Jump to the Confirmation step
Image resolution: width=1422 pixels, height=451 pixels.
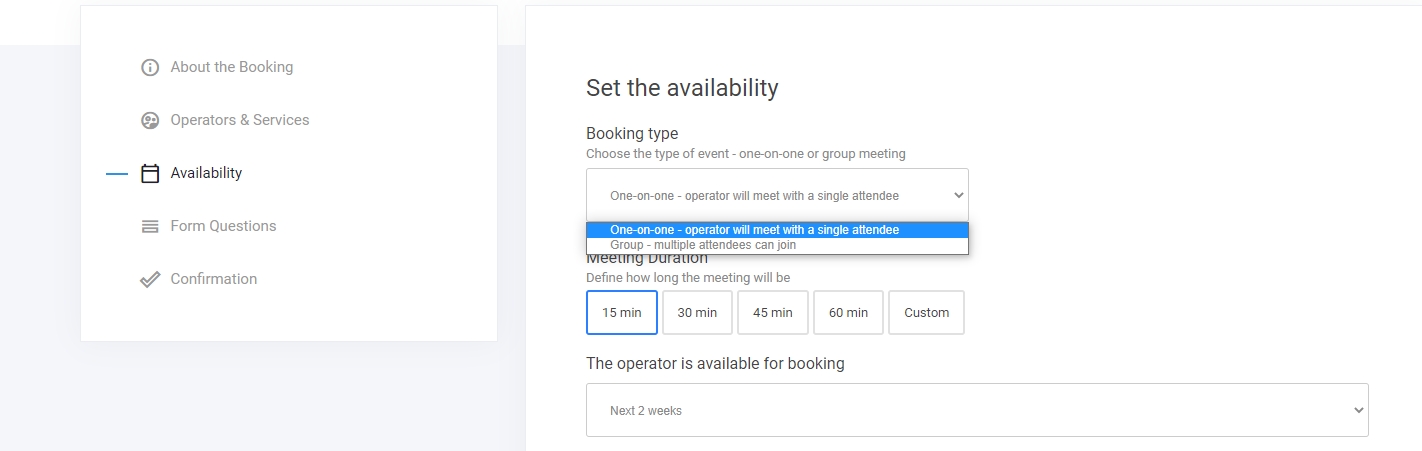click(x=213, y=279)
